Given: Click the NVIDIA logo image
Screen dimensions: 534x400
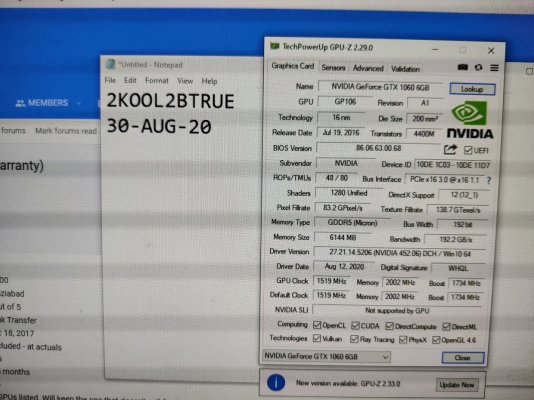Looking at the screenshot, I should click(470, 120).
